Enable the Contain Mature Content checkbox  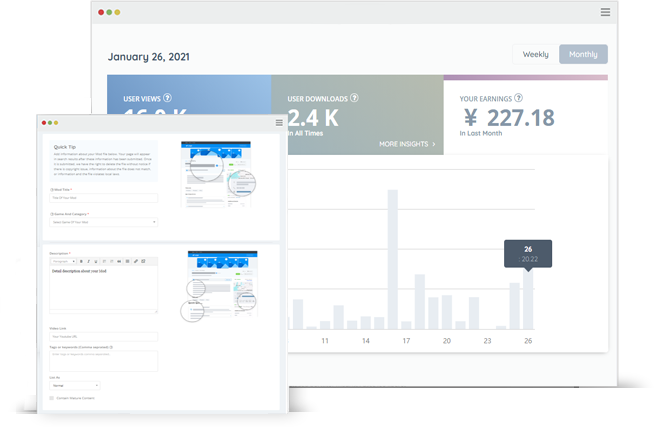(52, 398)
